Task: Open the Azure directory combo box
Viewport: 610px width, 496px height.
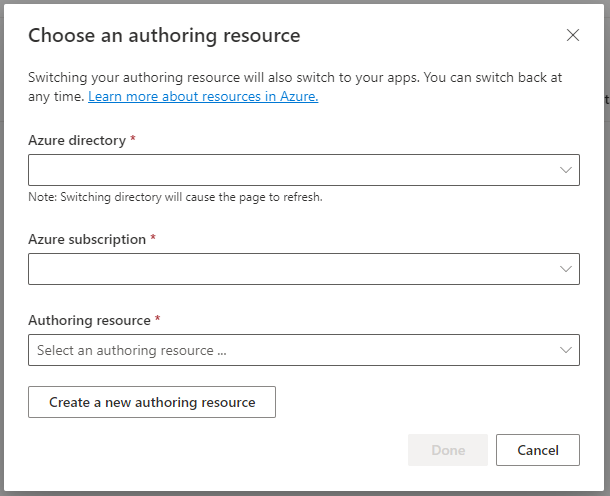Action: pyautogui.click(x=304, y=170)
